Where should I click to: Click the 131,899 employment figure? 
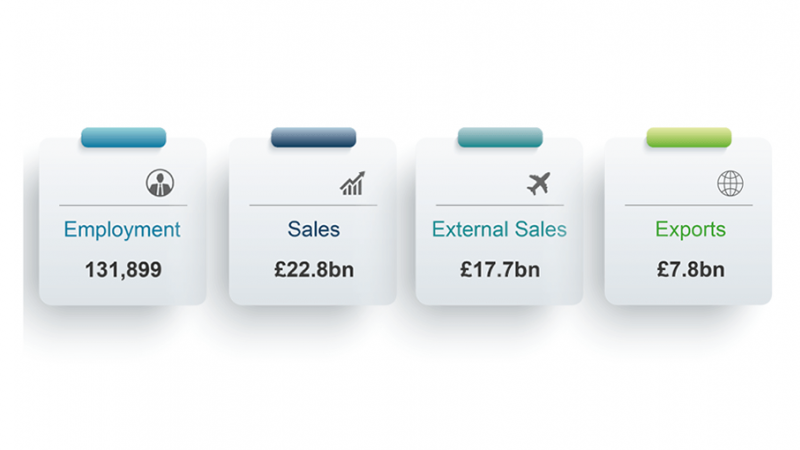[x=123, y=269]
